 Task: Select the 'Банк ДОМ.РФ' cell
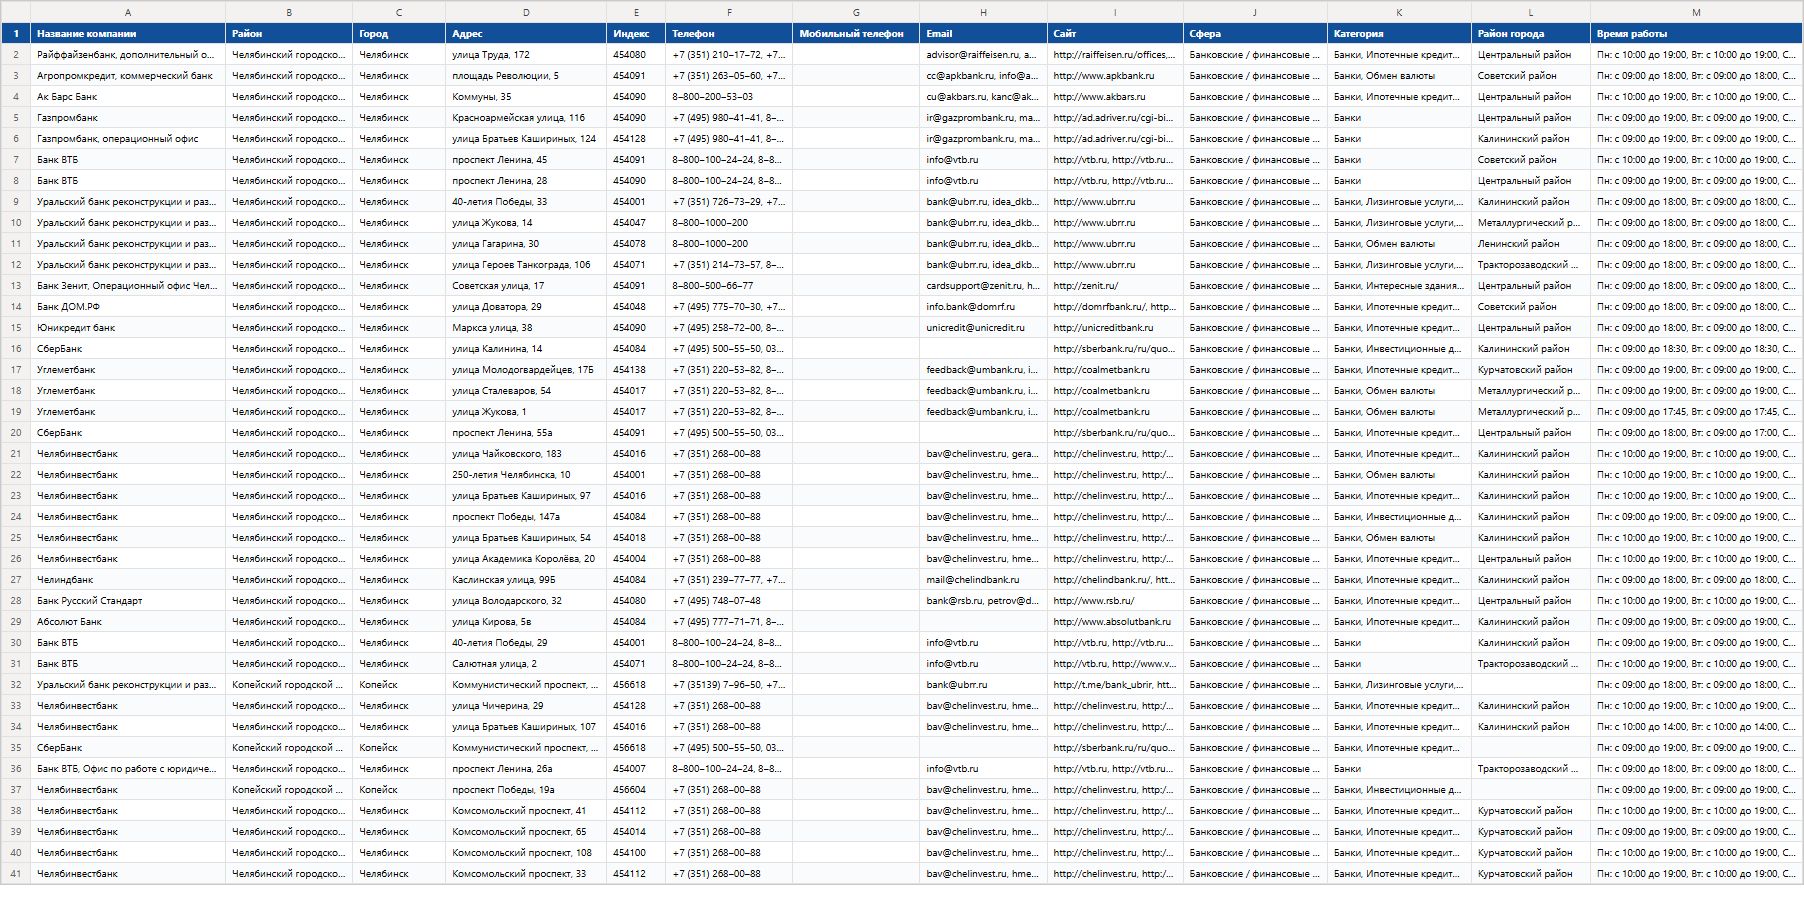pos(128,307)
